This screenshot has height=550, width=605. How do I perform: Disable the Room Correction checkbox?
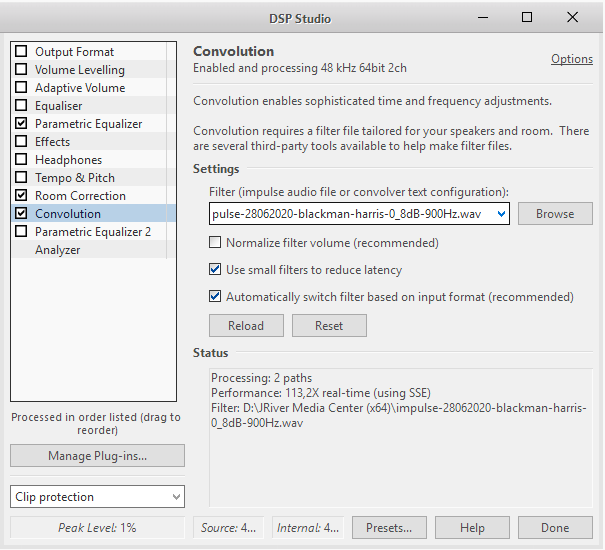pos(21,195)
